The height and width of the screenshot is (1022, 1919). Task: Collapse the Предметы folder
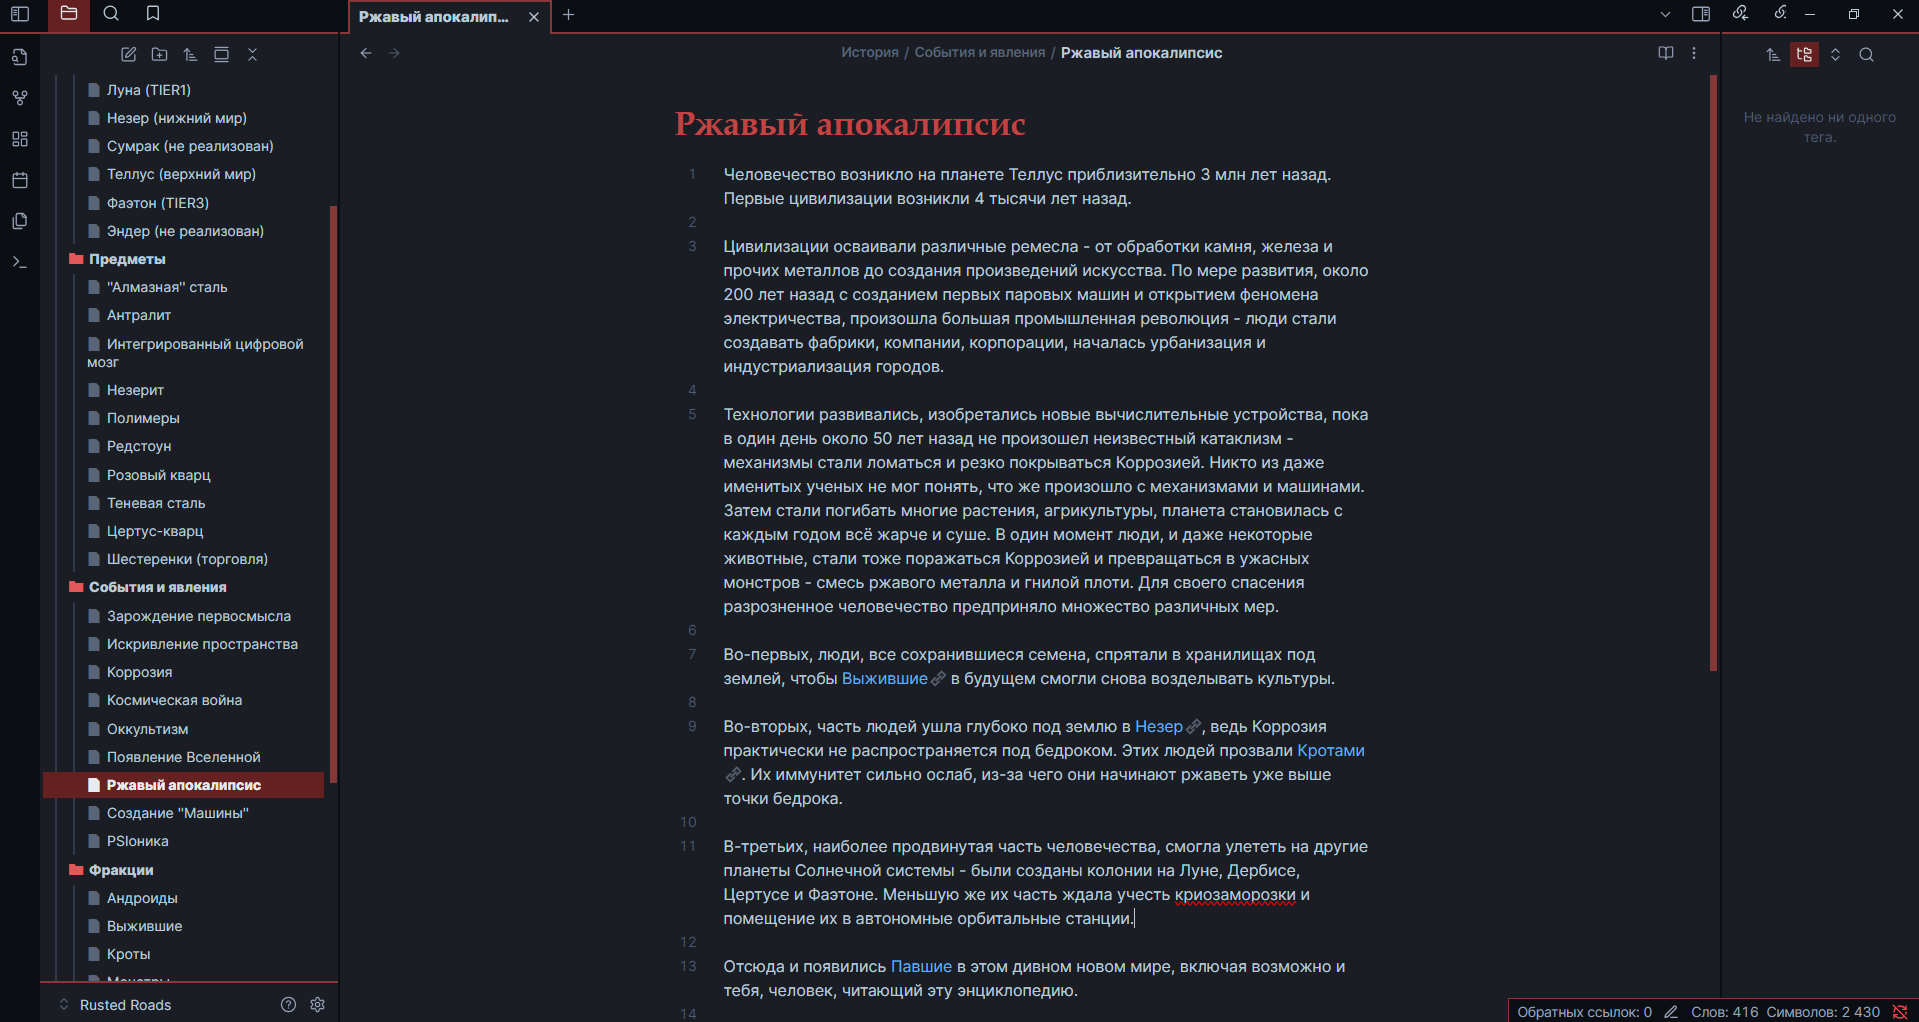127,259
